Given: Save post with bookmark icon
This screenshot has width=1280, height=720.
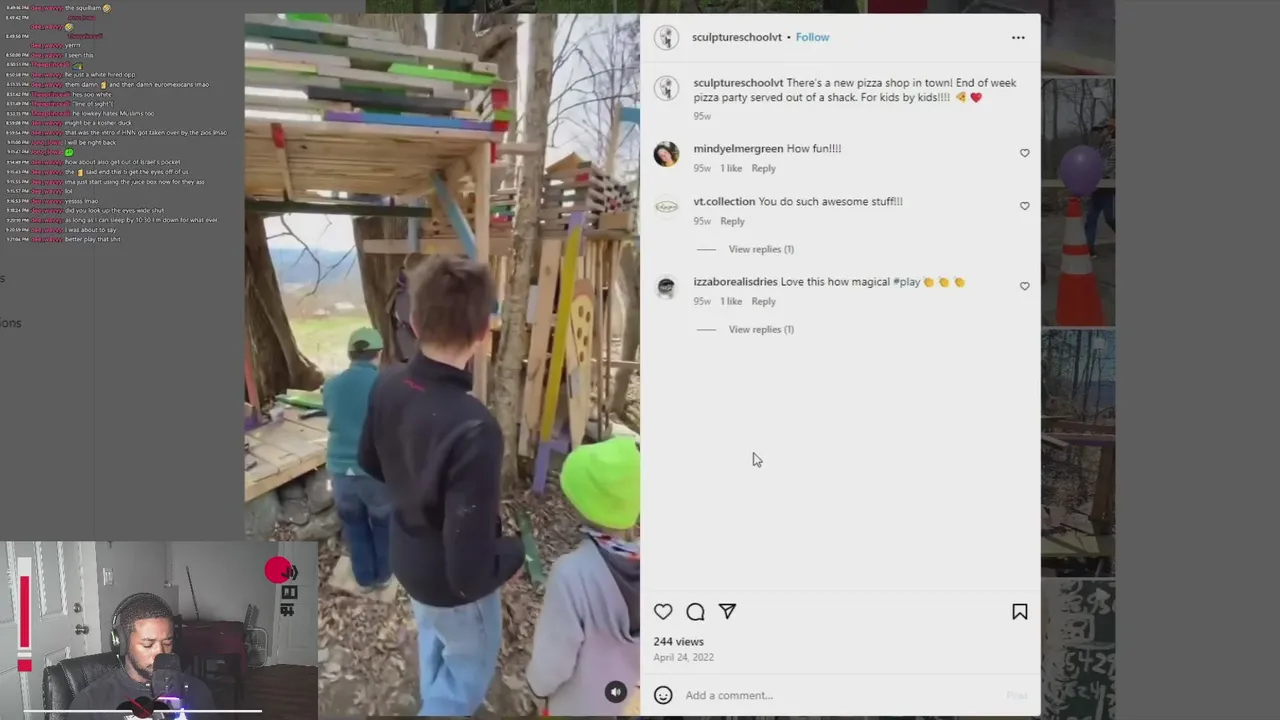Looking at the screenshot, I should (1019, 612).
